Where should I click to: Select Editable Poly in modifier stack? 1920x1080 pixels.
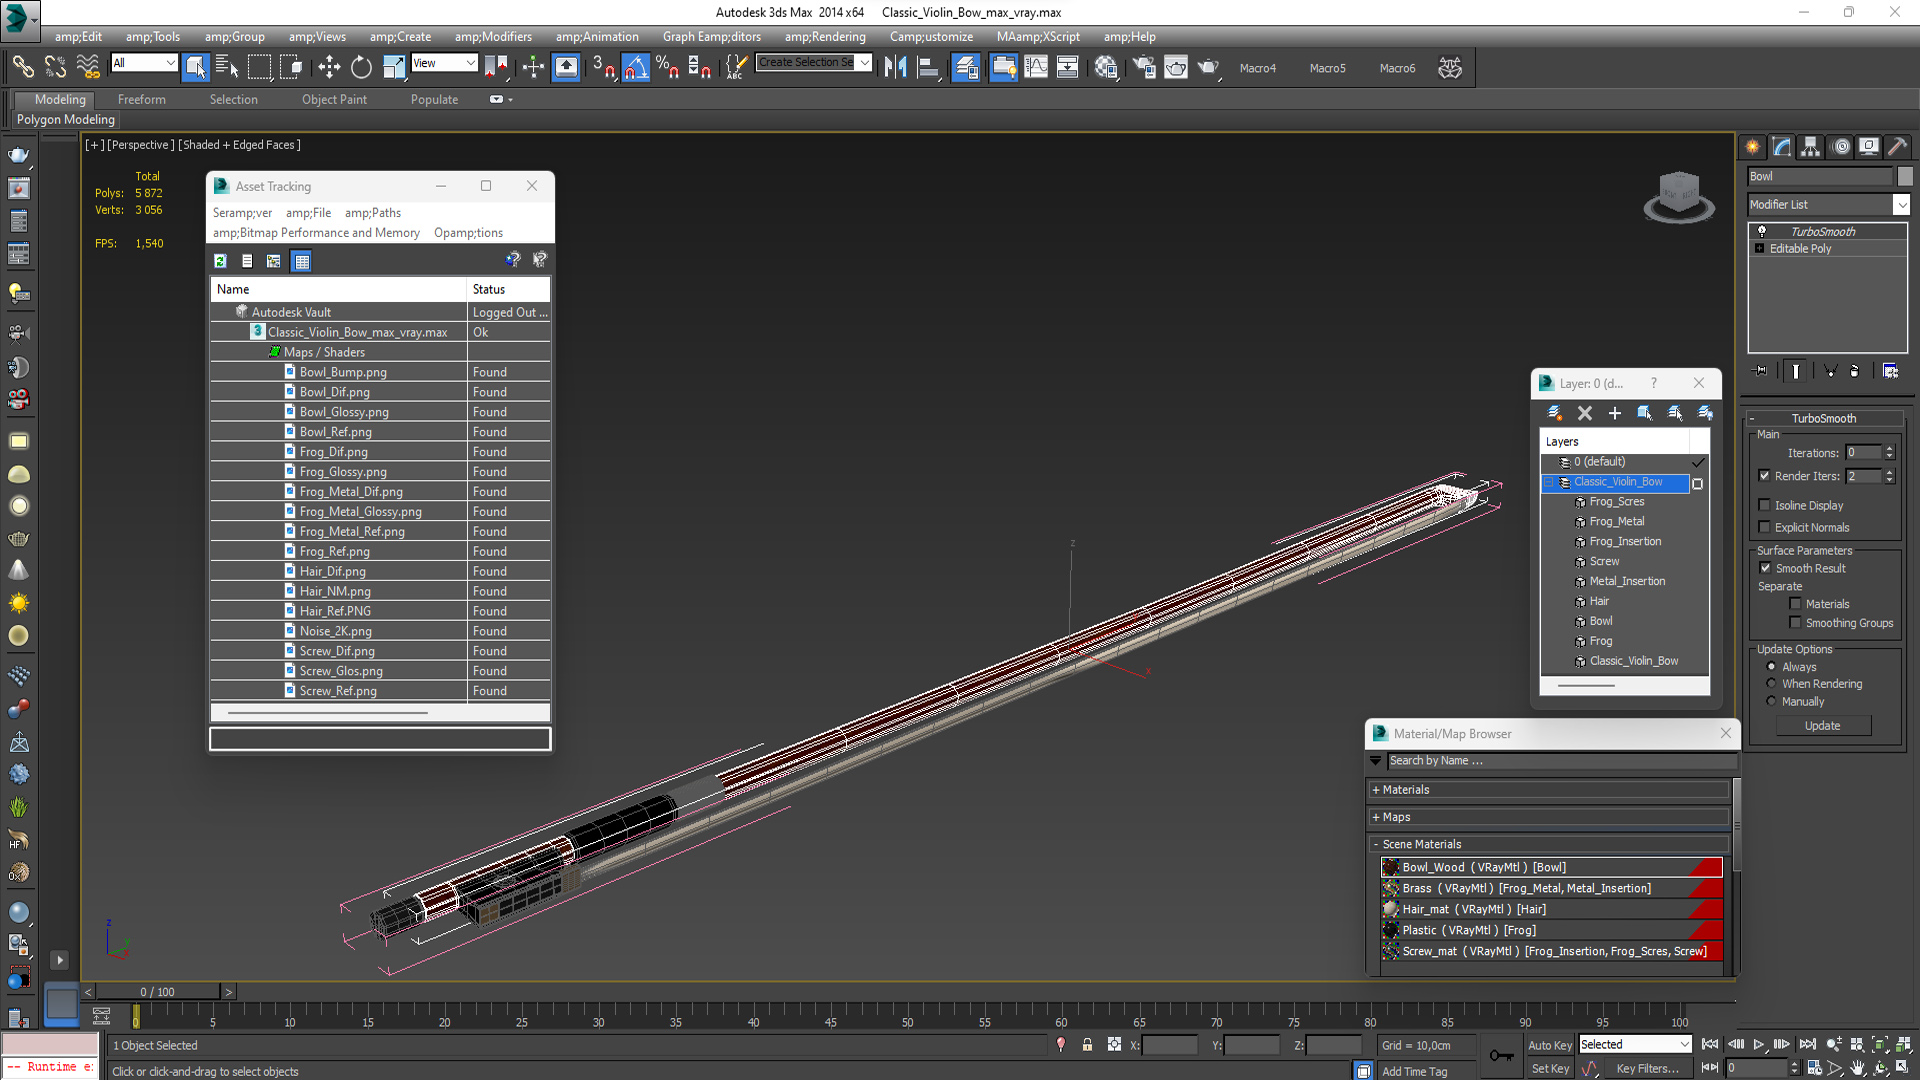click(1800, 249)
